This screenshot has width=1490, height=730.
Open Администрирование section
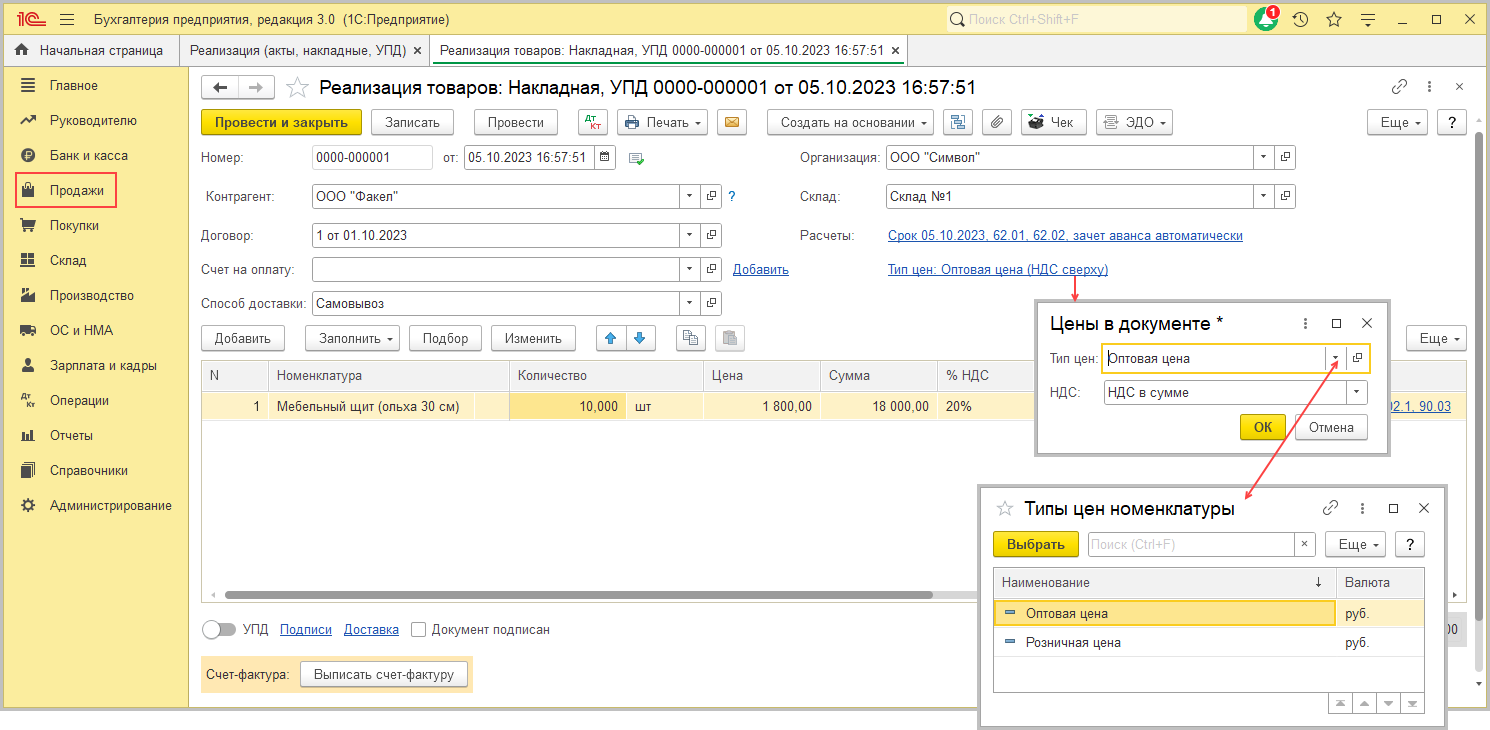(111, 505)
